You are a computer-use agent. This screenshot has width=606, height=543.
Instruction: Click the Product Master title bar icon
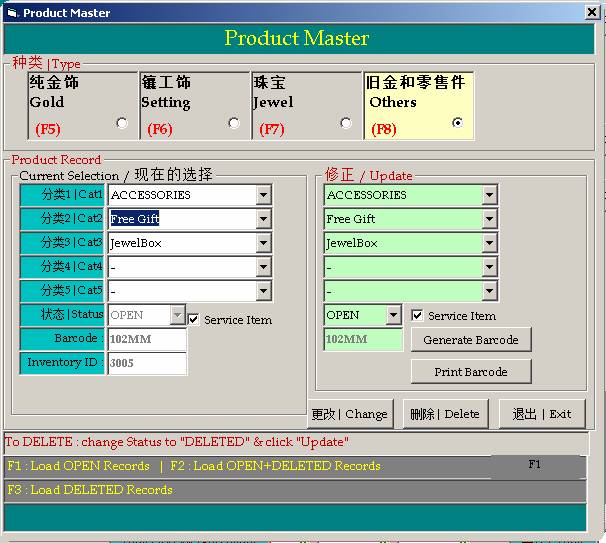click(x=11, y=13)
